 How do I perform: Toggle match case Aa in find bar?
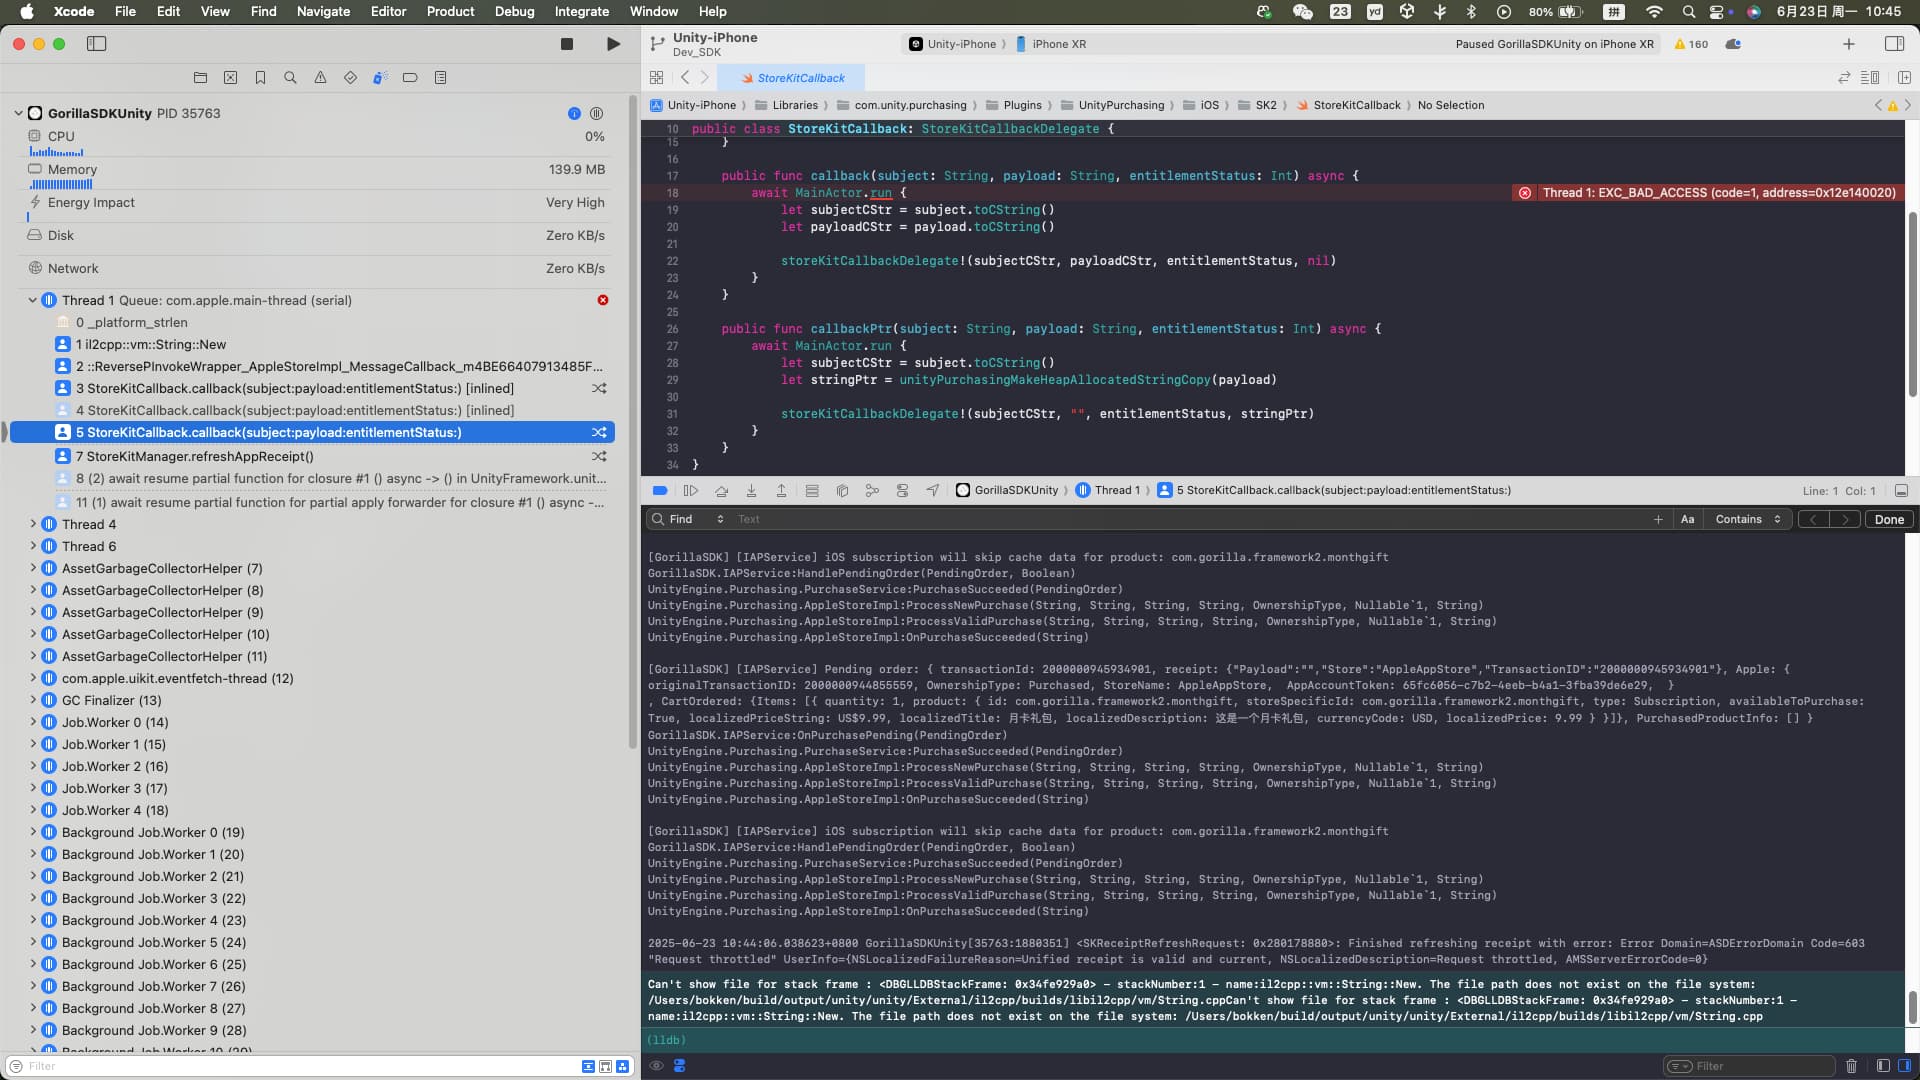pos(1687,519)
